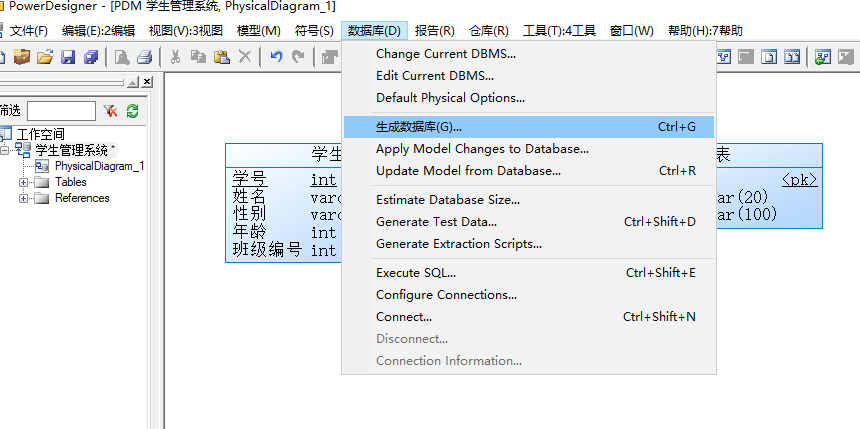Close the browser panel with X
The height and width of the screenshot is (429, 860).
147,82
